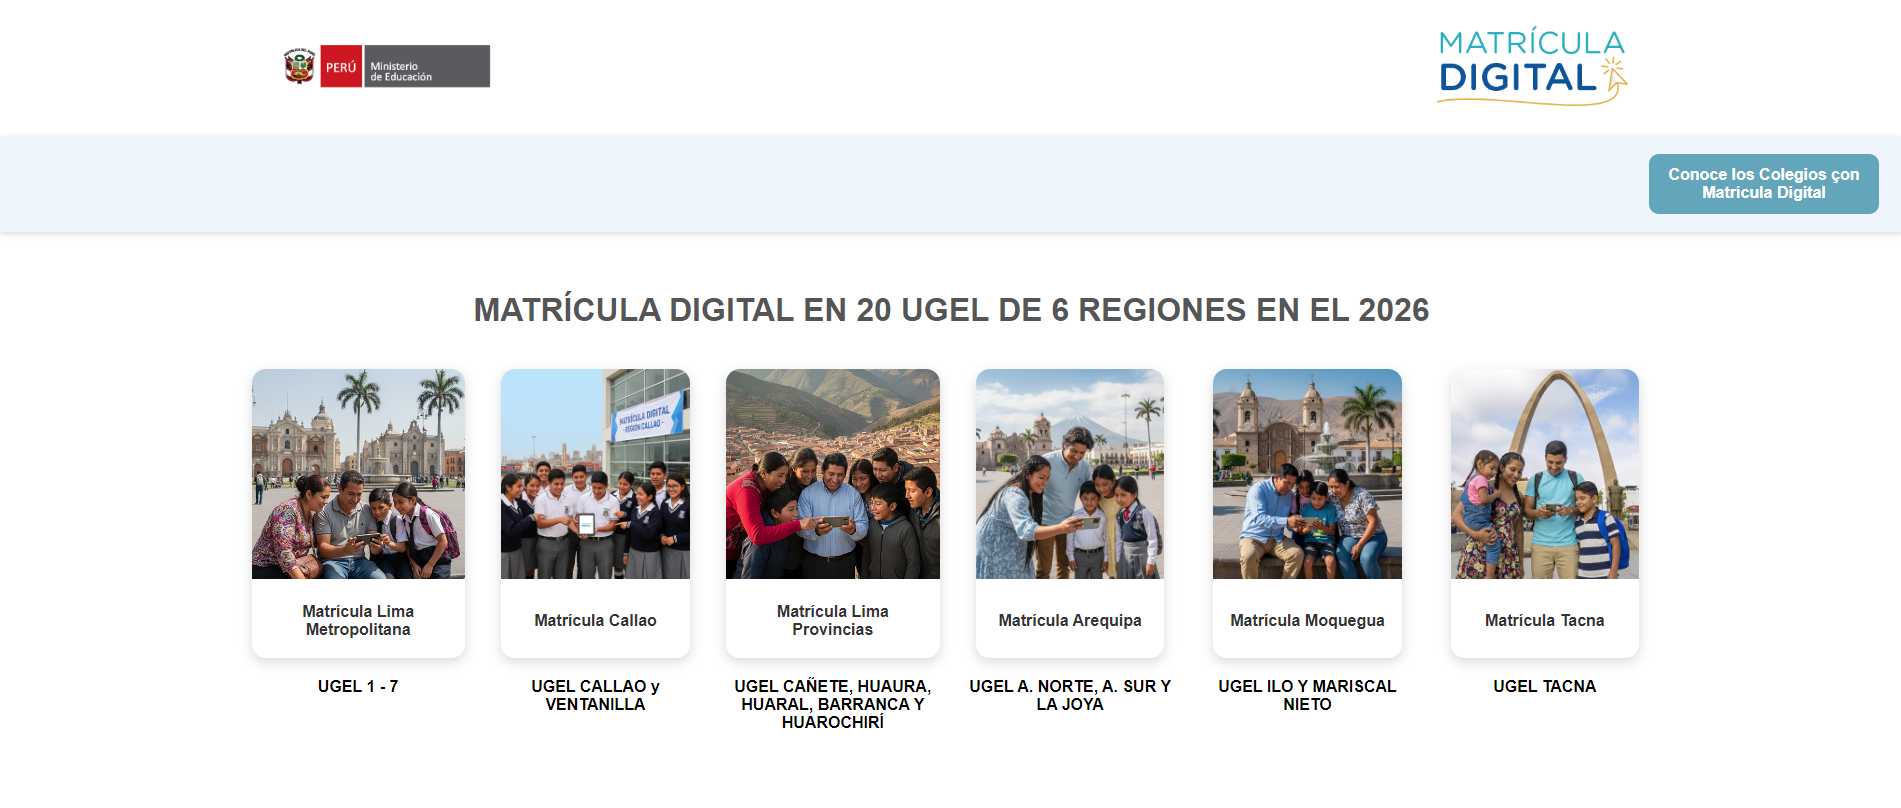Select the Lima Provincias hillside town photo

tap(832, 474)
